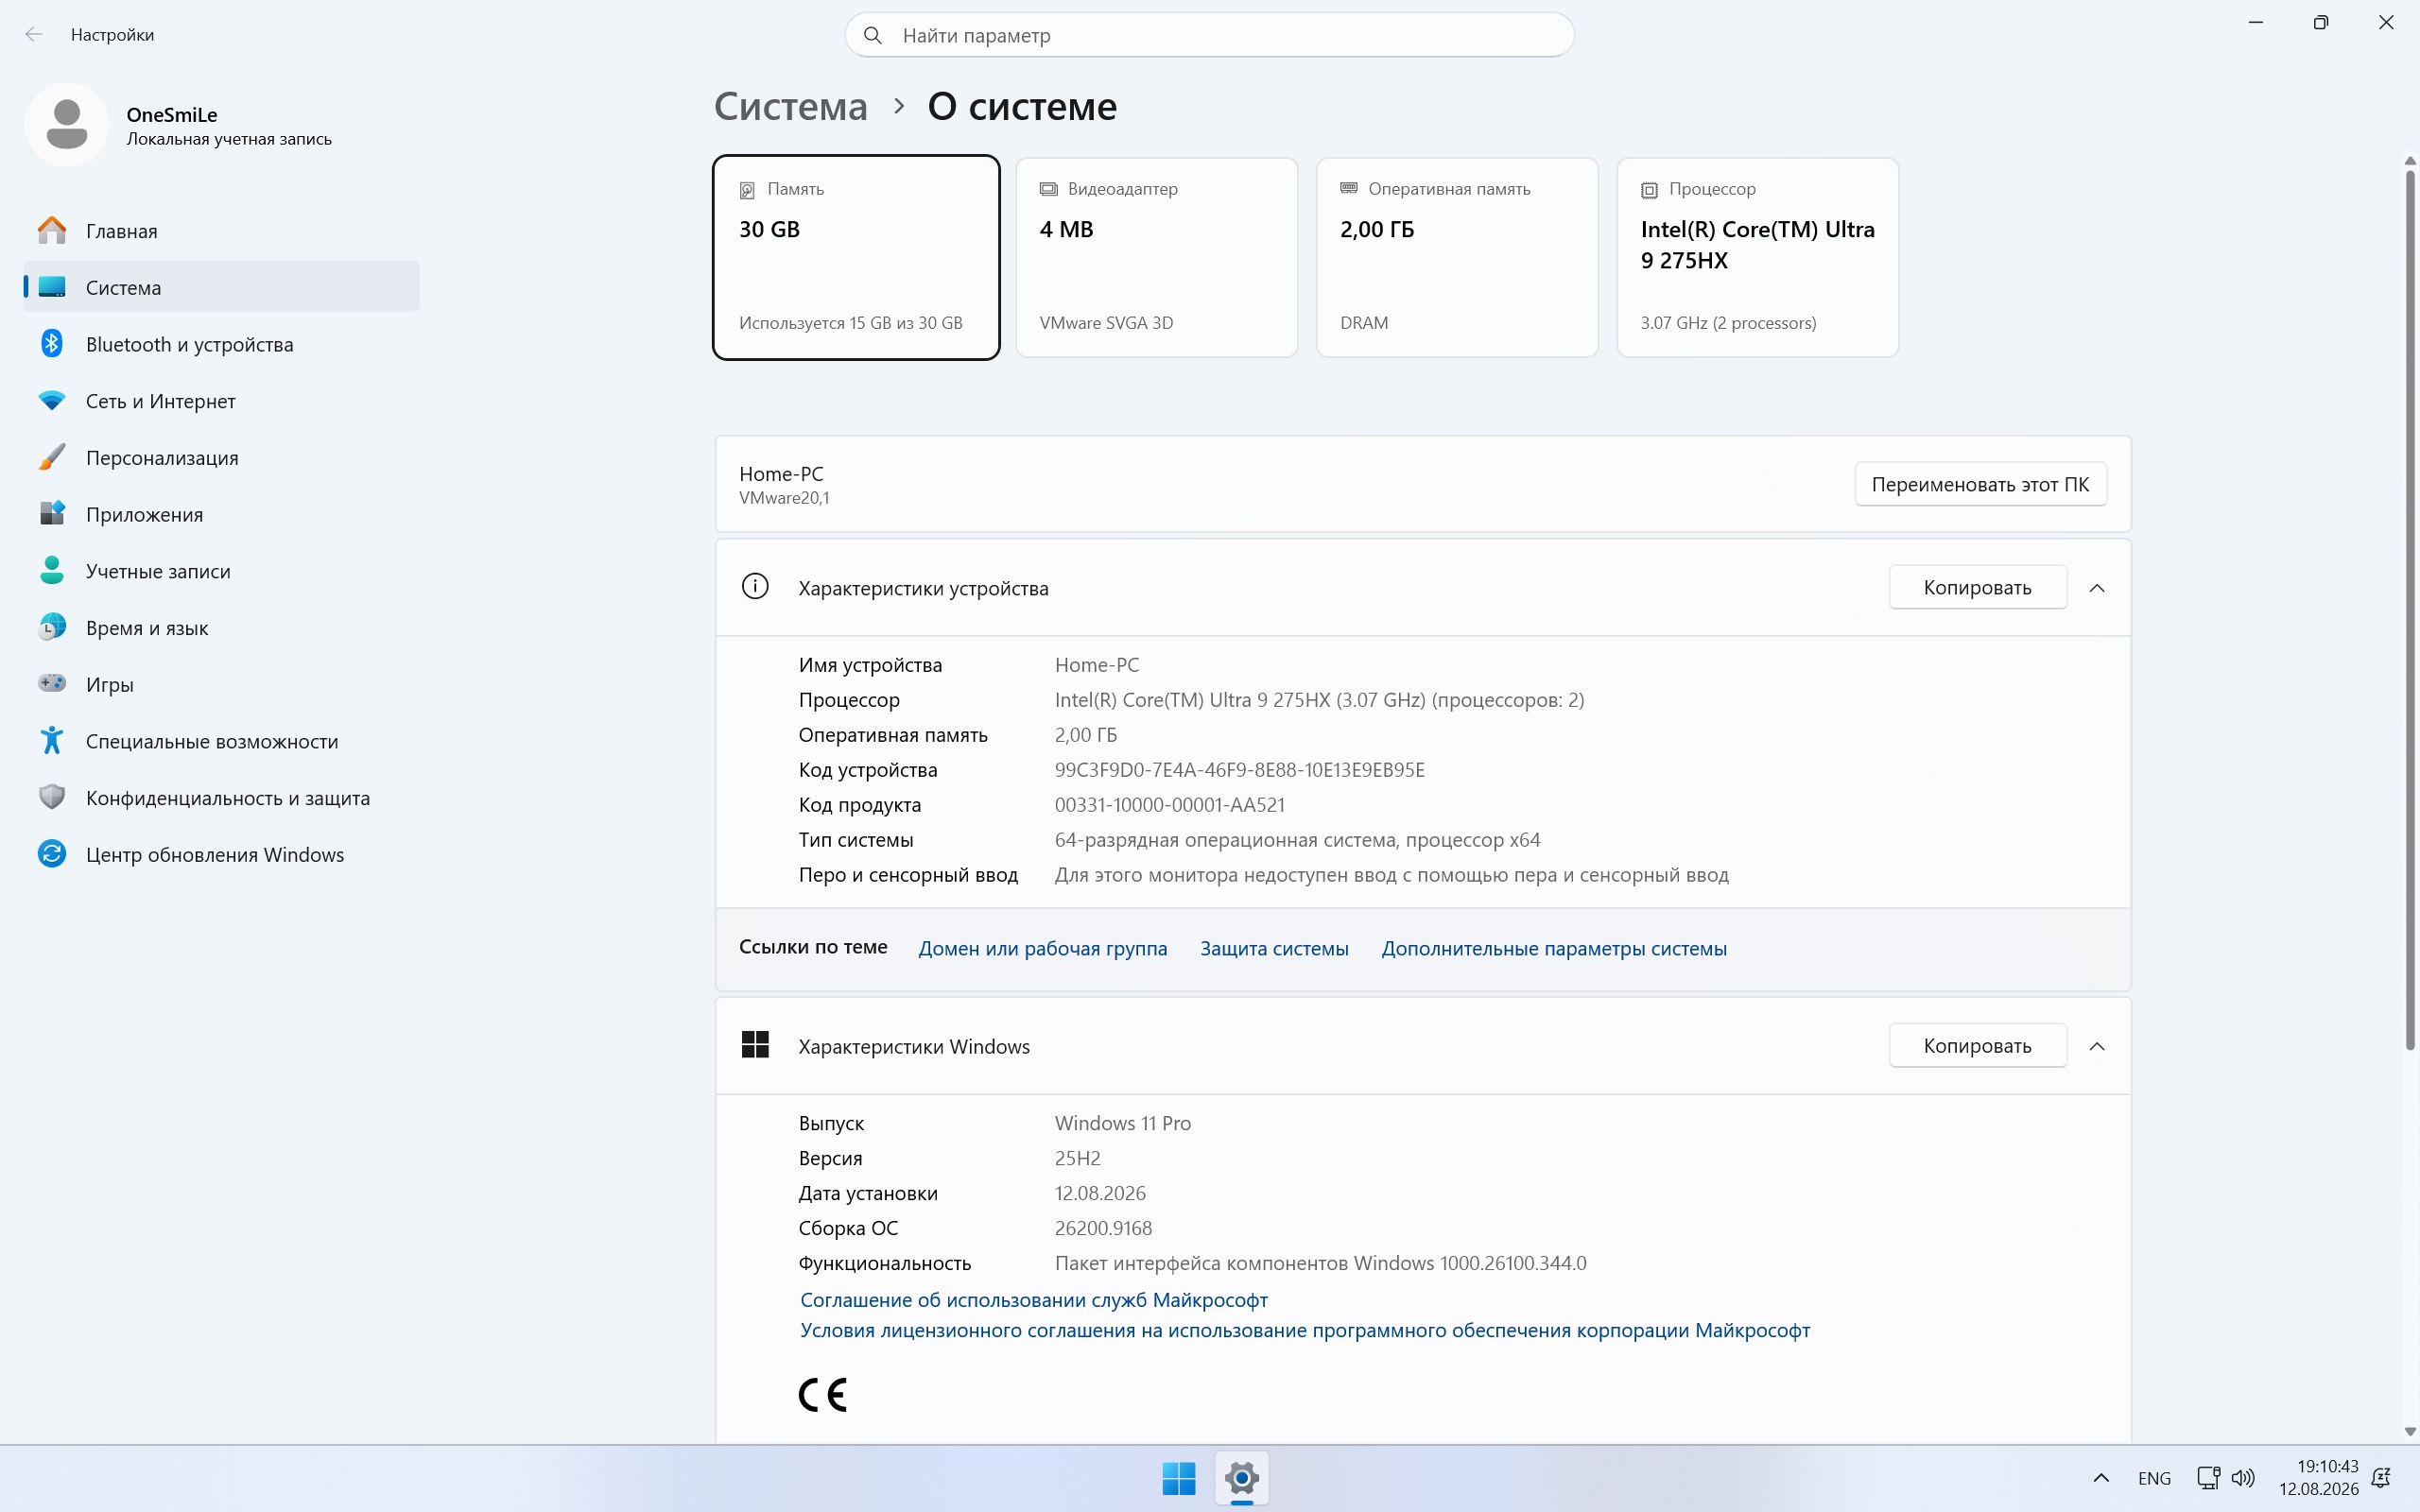
Task: Click the Система breadcrumb in the page header
Action: pyautogui.click(x=791, y=106)
